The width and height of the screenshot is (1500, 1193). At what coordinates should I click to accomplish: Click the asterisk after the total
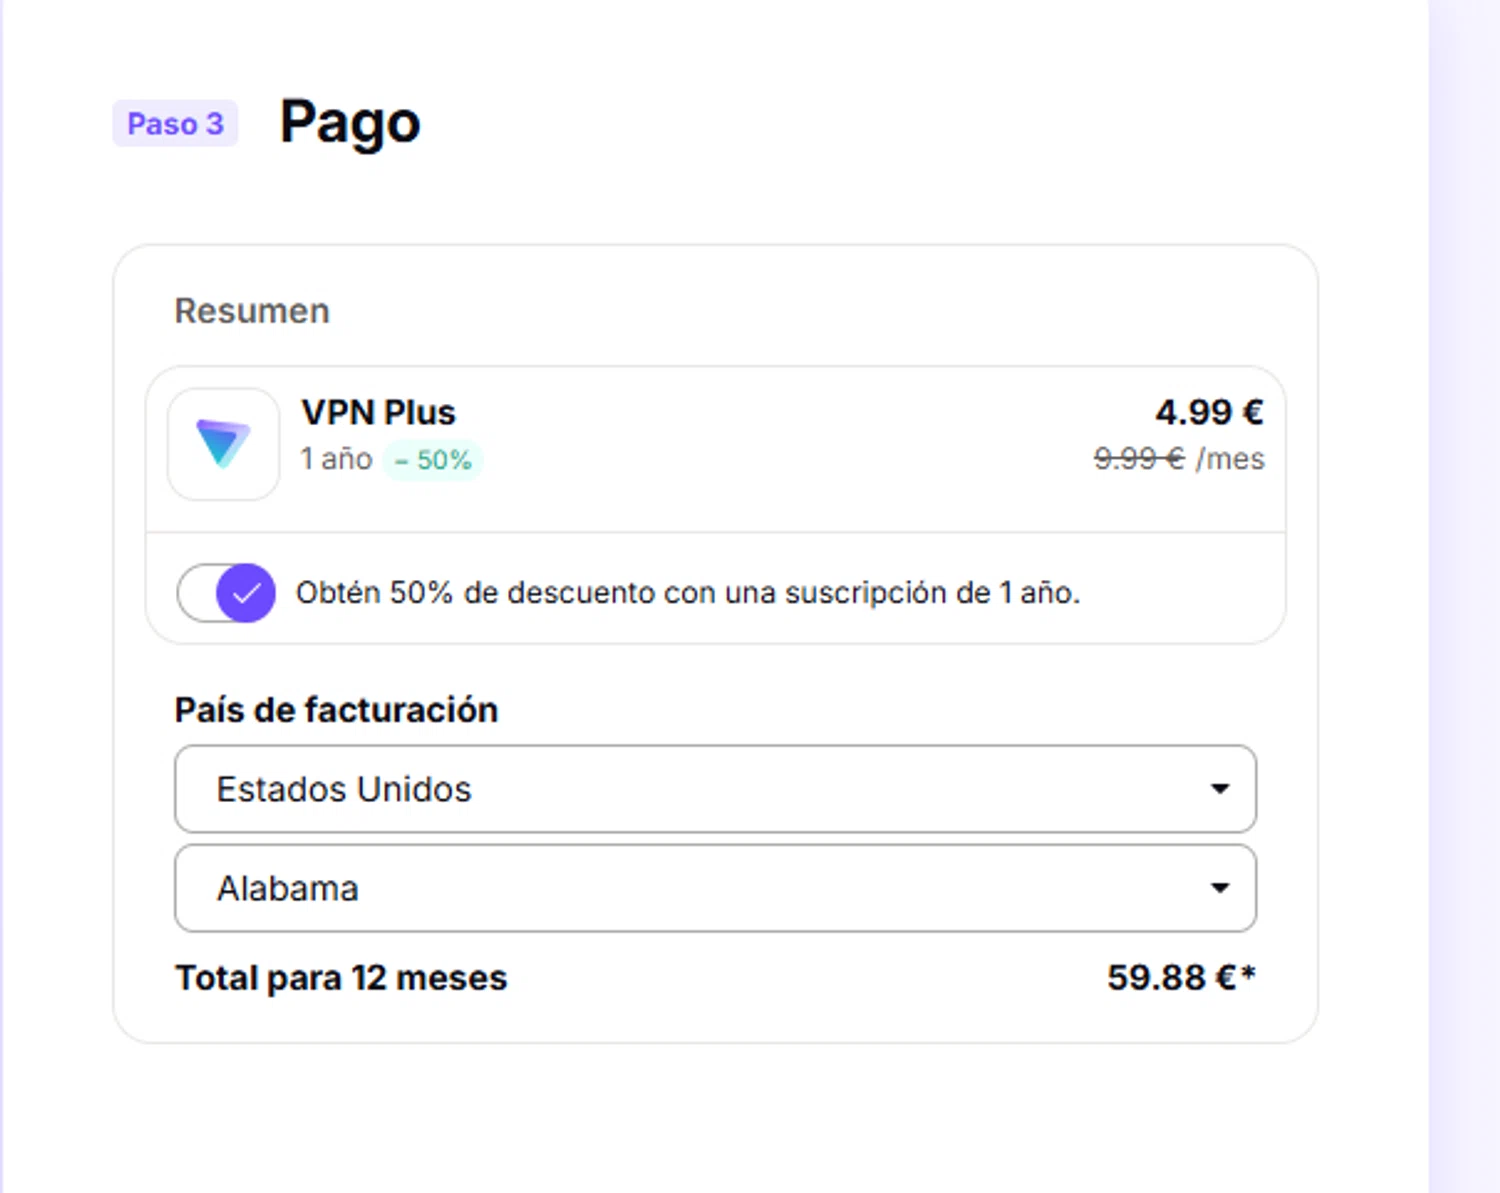coord(1248,972)
